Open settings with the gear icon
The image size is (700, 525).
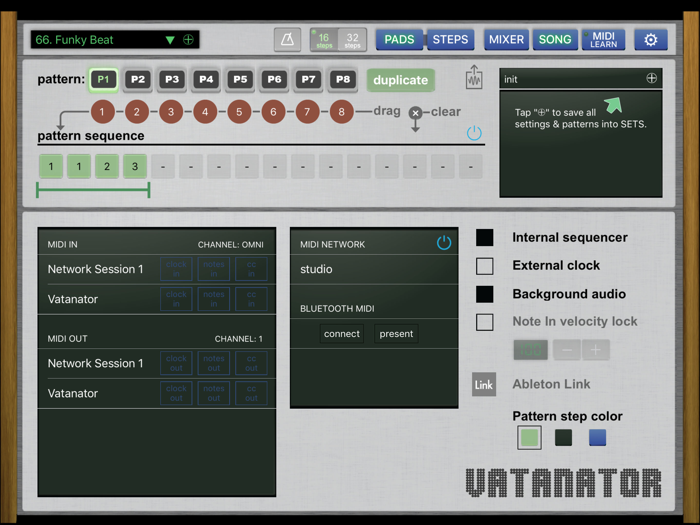pos(651,40)
